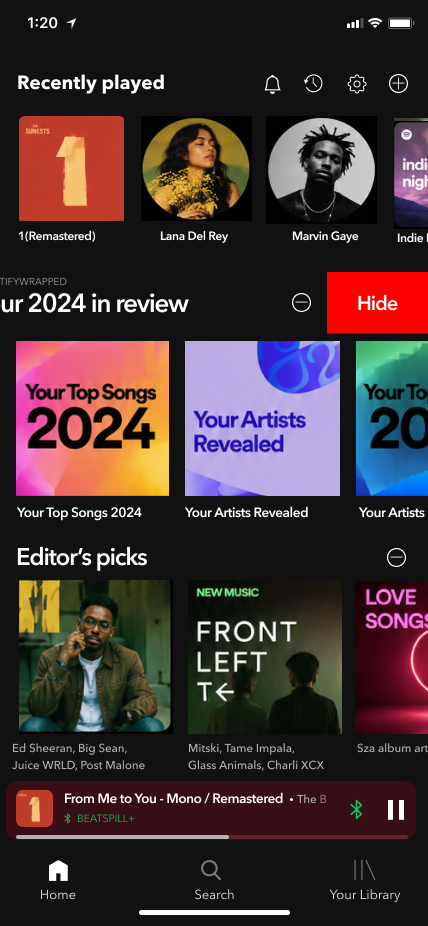Open the Front Left playlist cover
The image size is (428, 926).
coord(265,657)
